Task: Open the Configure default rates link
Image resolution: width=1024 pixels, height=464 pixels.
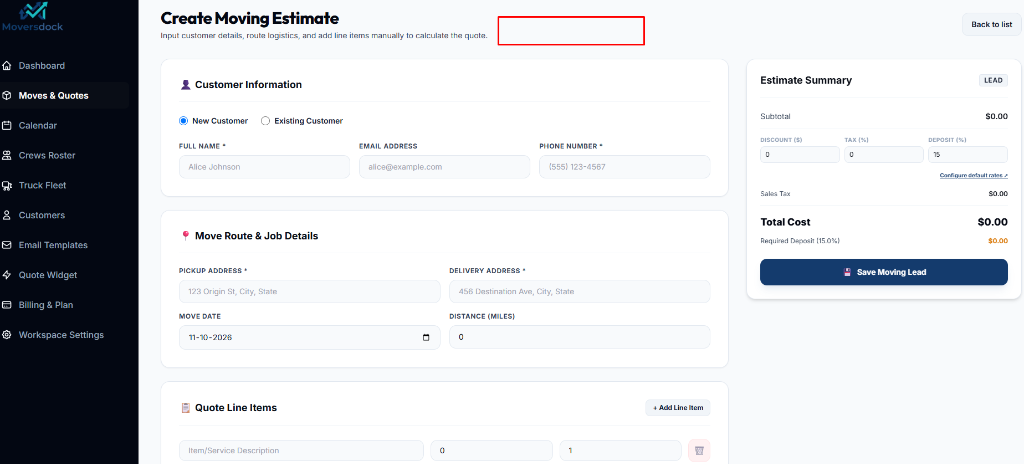Action: coord(973,175)
